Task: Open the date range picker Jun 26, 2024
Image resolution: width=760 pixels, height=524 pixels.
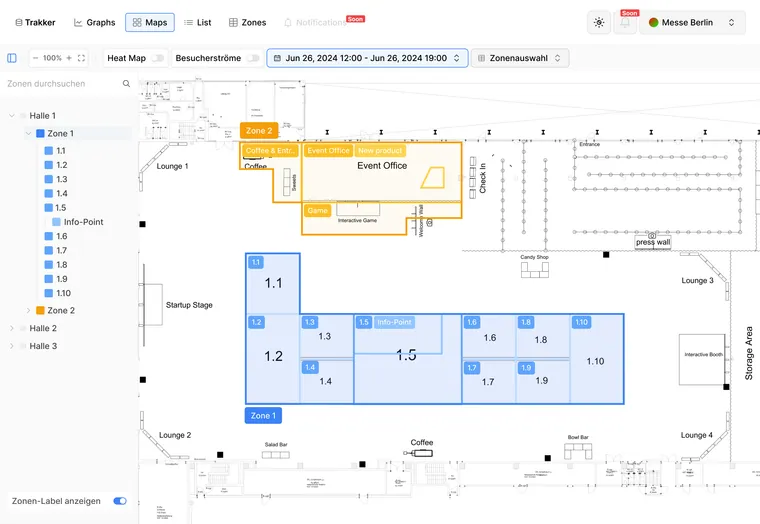Action: click(x=367, y=58)
